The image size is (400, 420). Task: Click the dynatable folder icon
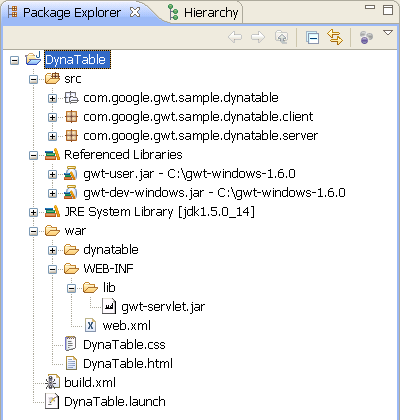(71, 250)
